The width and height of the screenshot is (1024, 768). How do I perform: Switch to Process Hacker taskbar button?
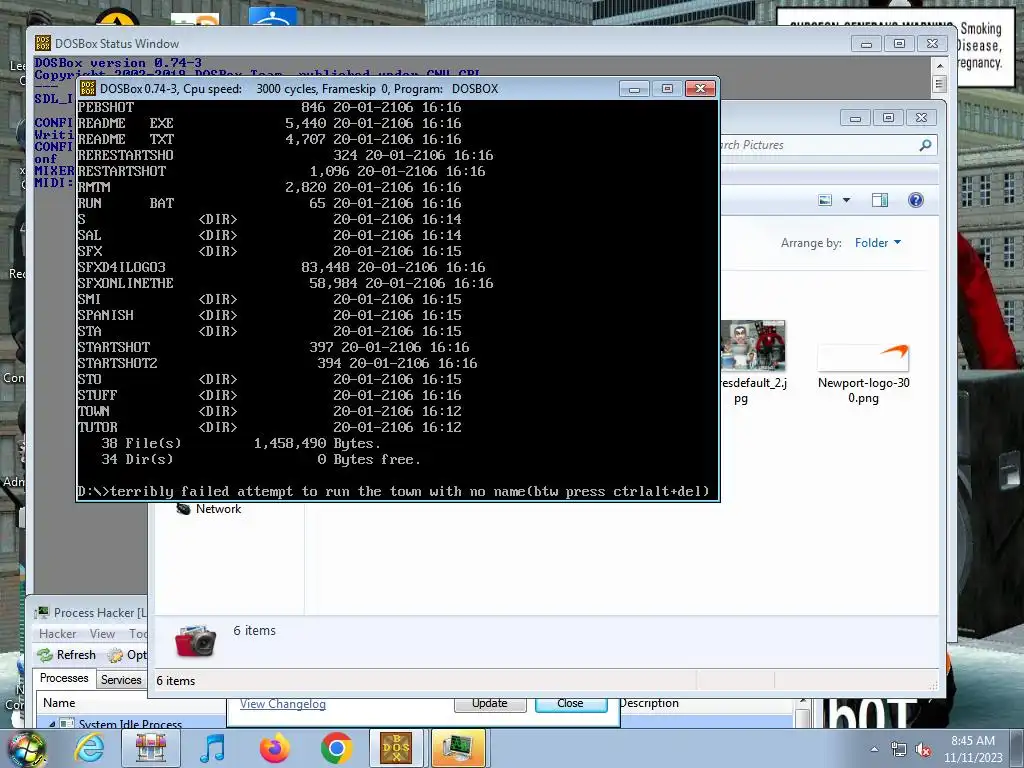tap(458, 748)
